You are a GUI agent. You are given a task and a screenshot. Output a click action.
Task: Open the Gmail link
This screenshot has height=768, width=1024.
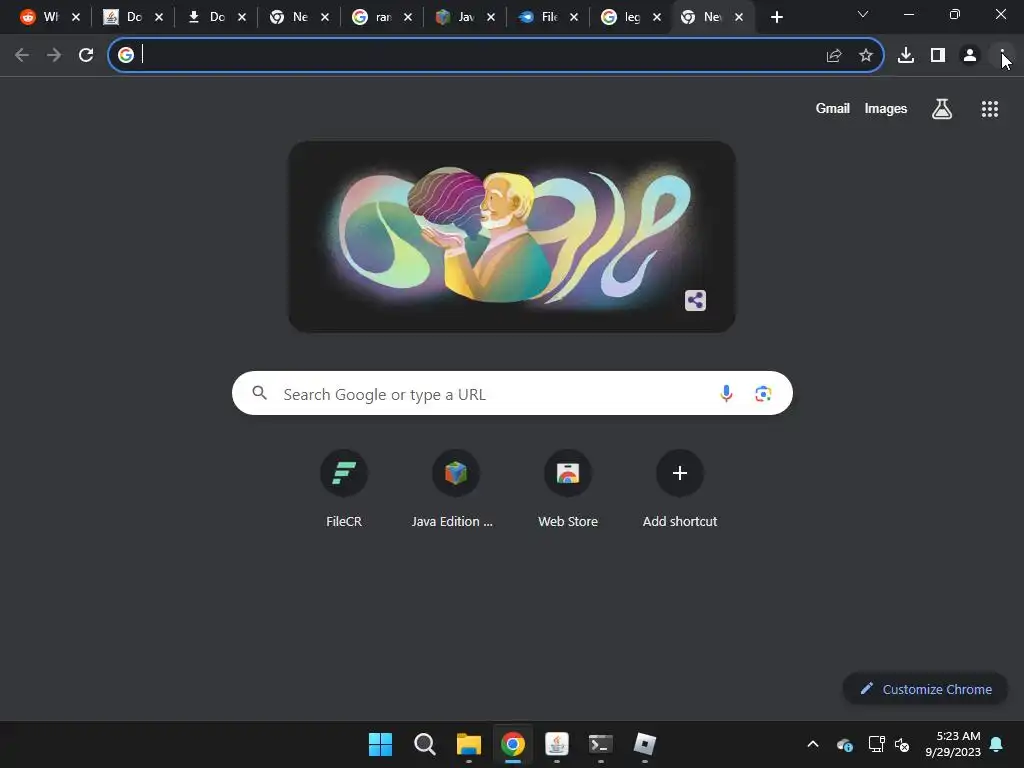click(833, 108)
